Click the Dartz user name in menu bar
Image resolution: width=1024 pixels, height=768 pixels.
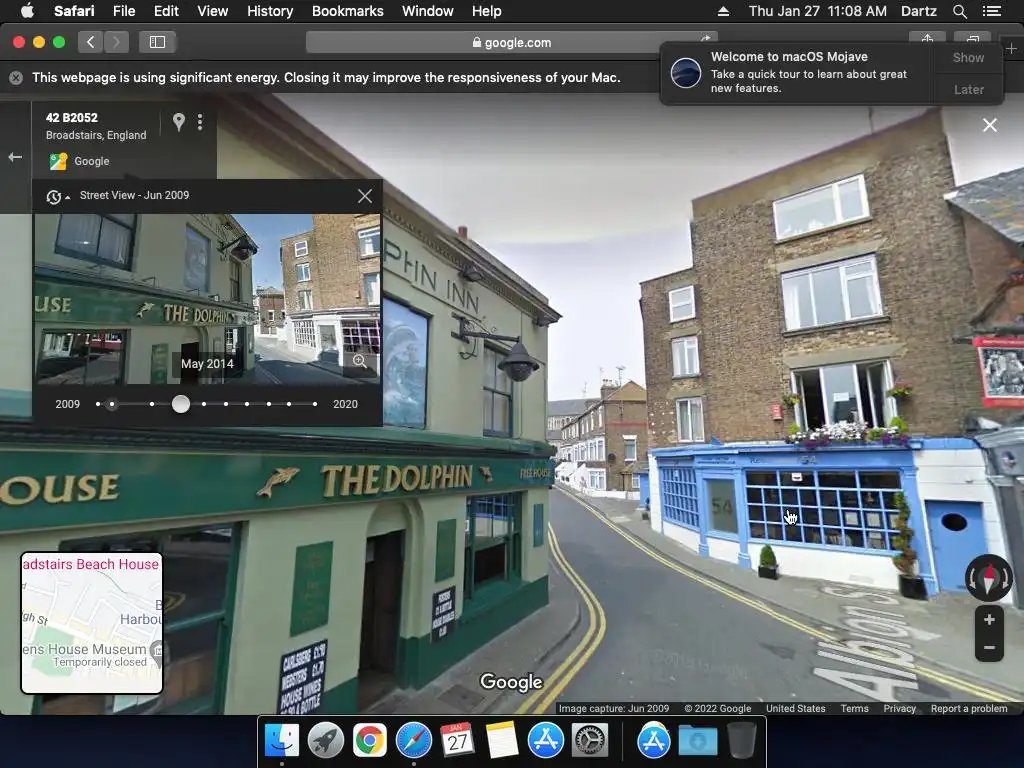pyautogui.click(x=918, y=11)
